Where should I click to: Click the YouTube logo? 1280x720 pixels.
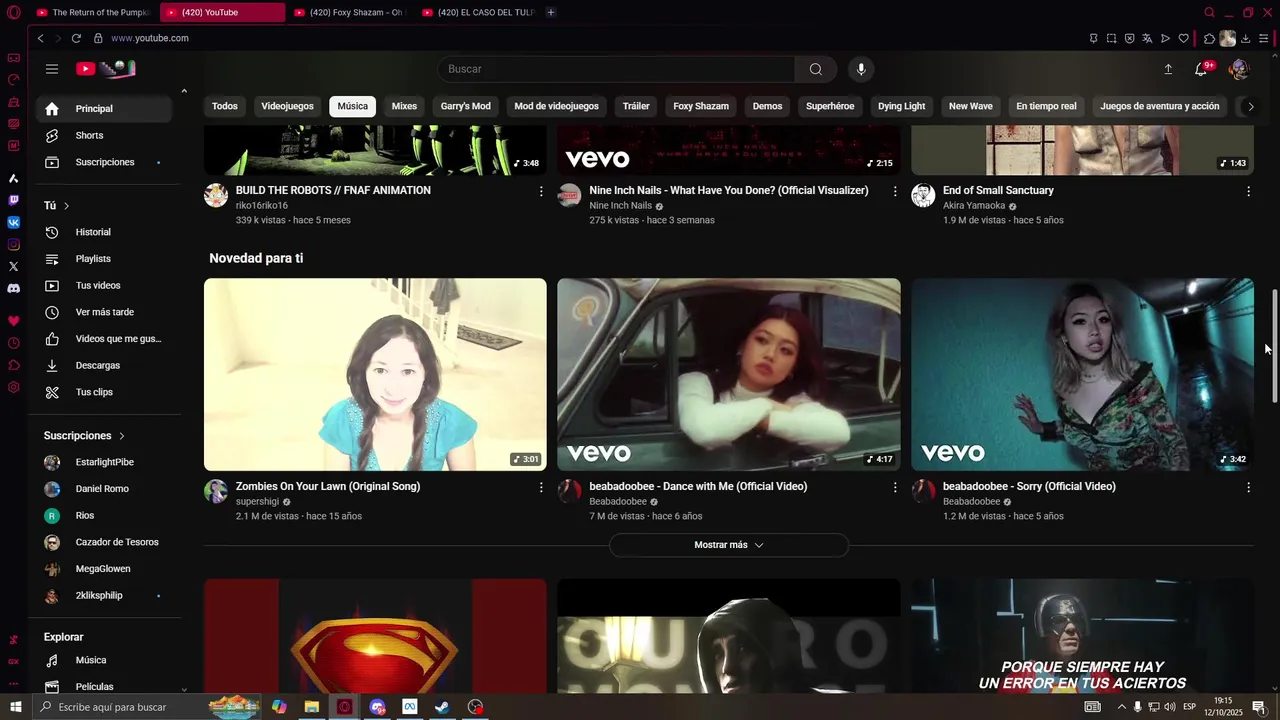tap(106, 69)
